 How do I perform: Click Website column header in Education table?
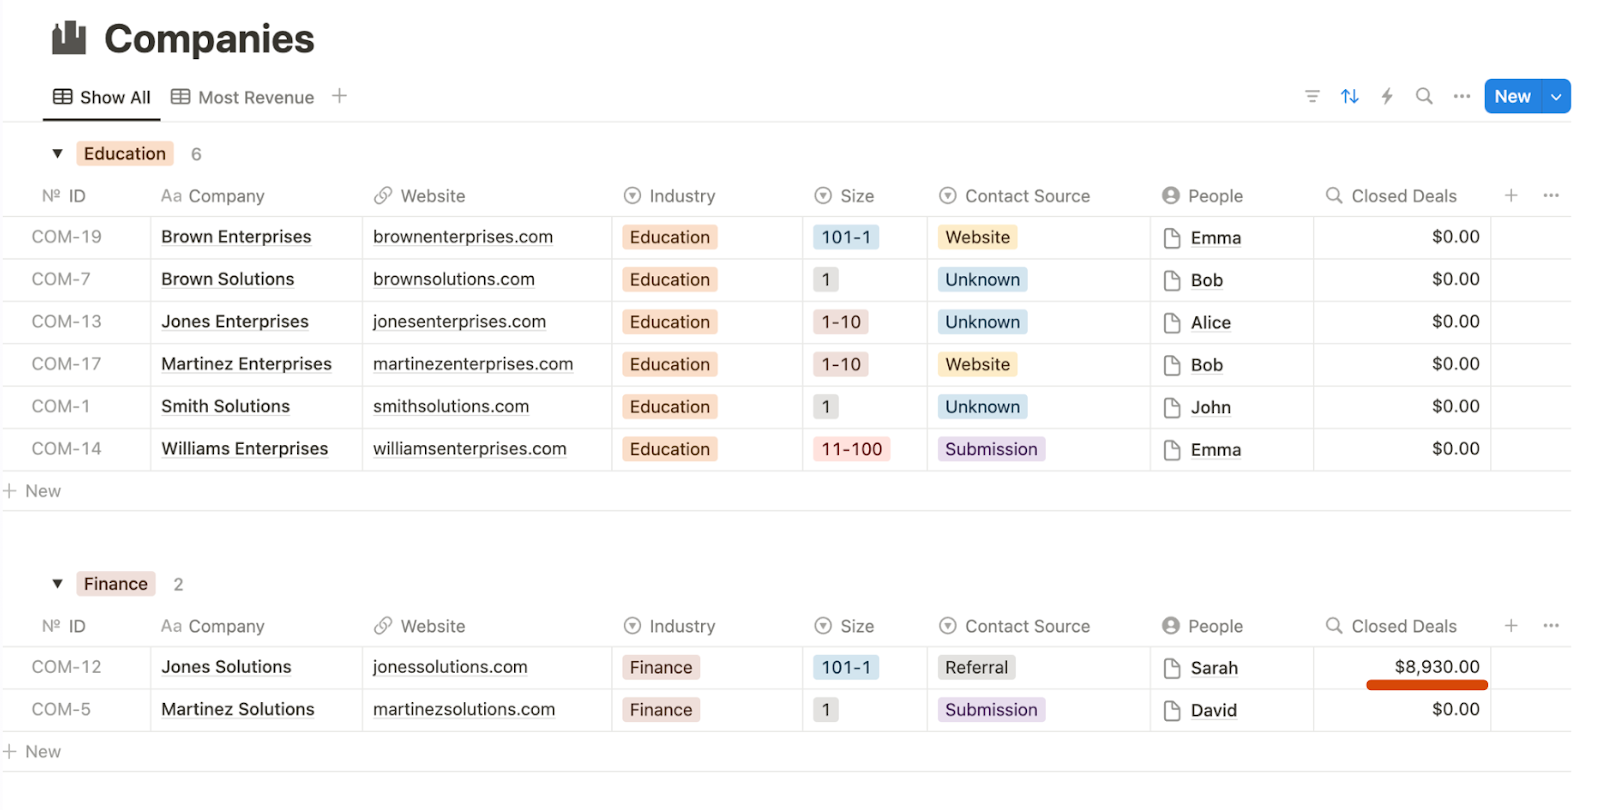tap(419, 196)
